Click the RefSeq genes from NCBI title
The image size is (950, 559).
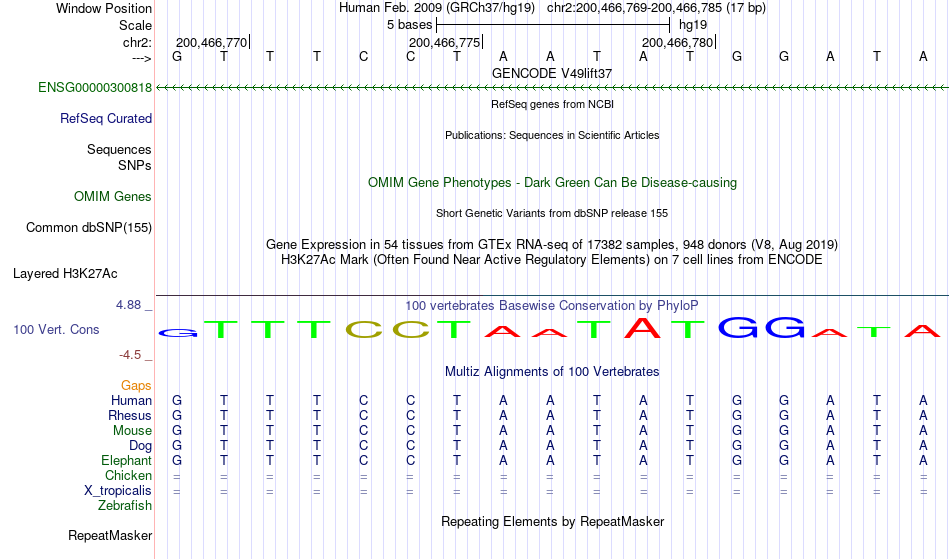click(552, 104)
